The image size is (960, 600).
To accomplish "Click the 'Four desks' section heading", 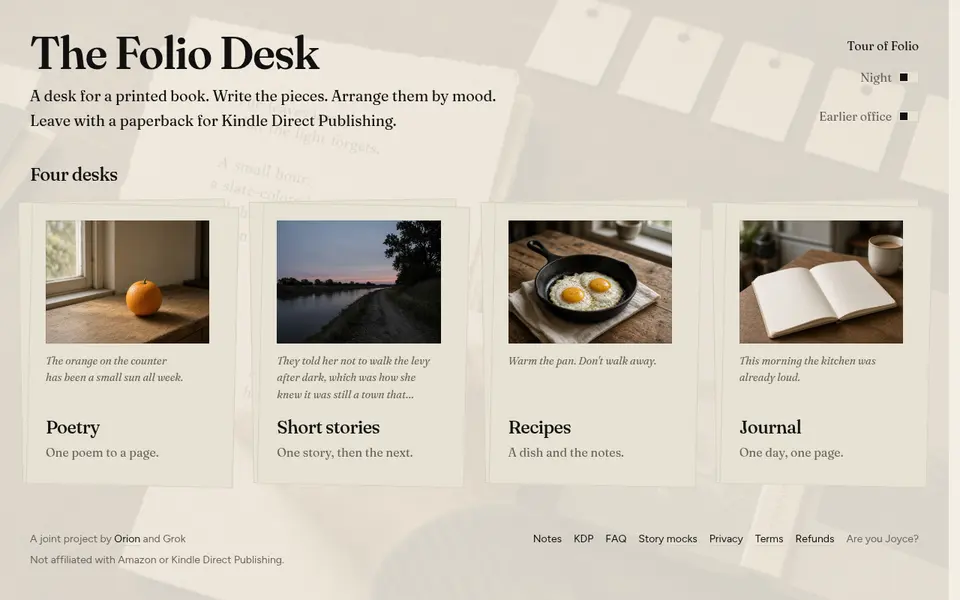I will coord(74,174).
